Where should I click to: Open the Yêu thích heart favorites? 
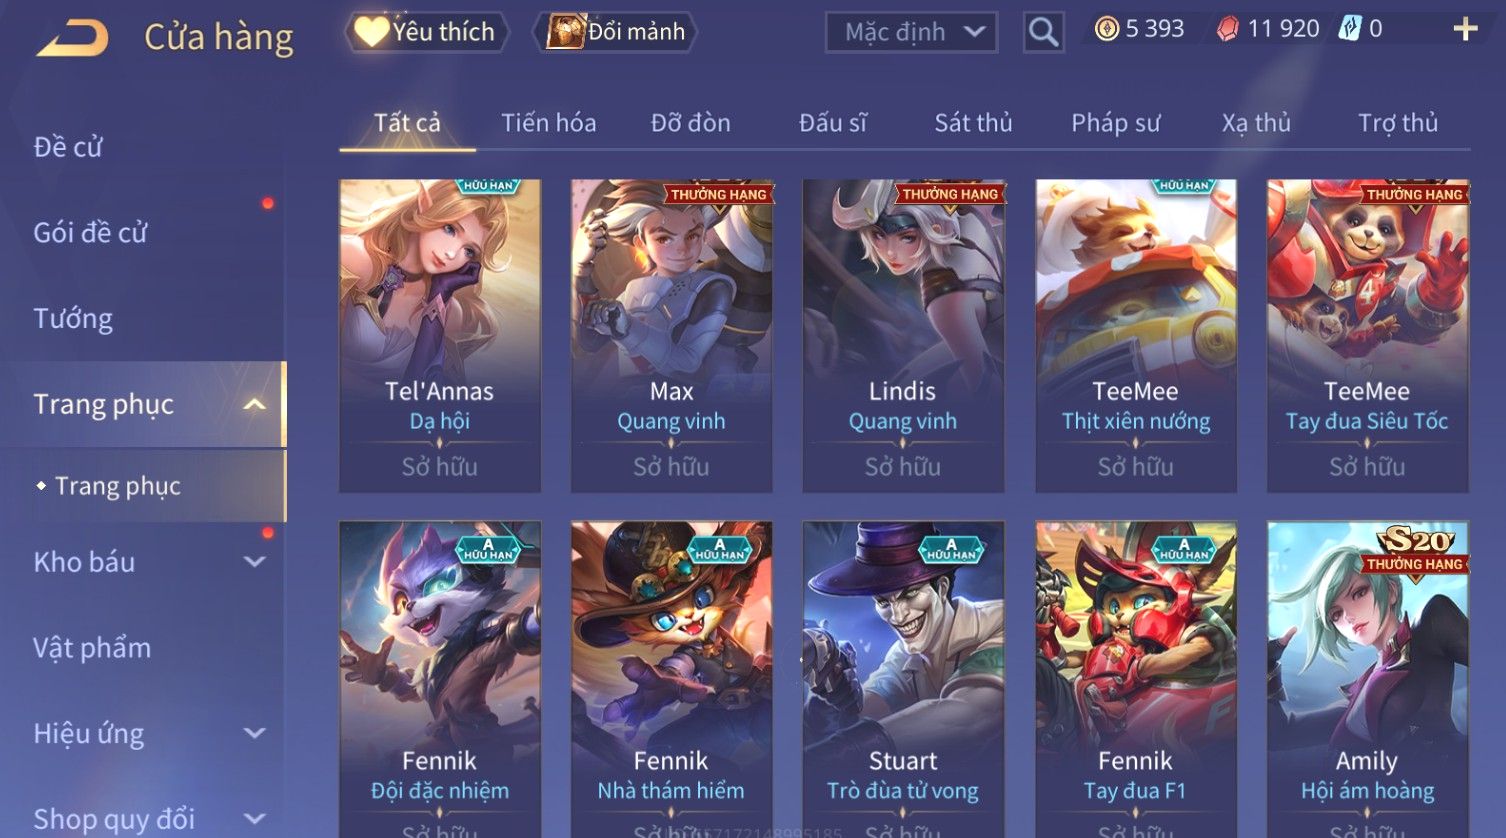click(426, 32)
